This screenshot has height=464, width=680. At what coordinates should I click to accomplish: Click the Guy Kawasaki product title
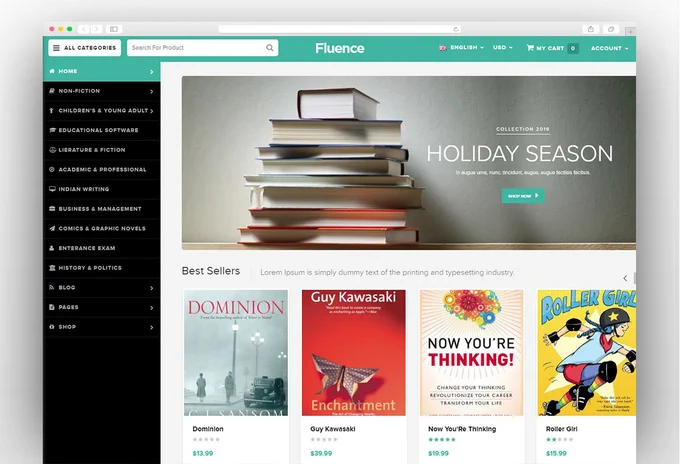333,429
